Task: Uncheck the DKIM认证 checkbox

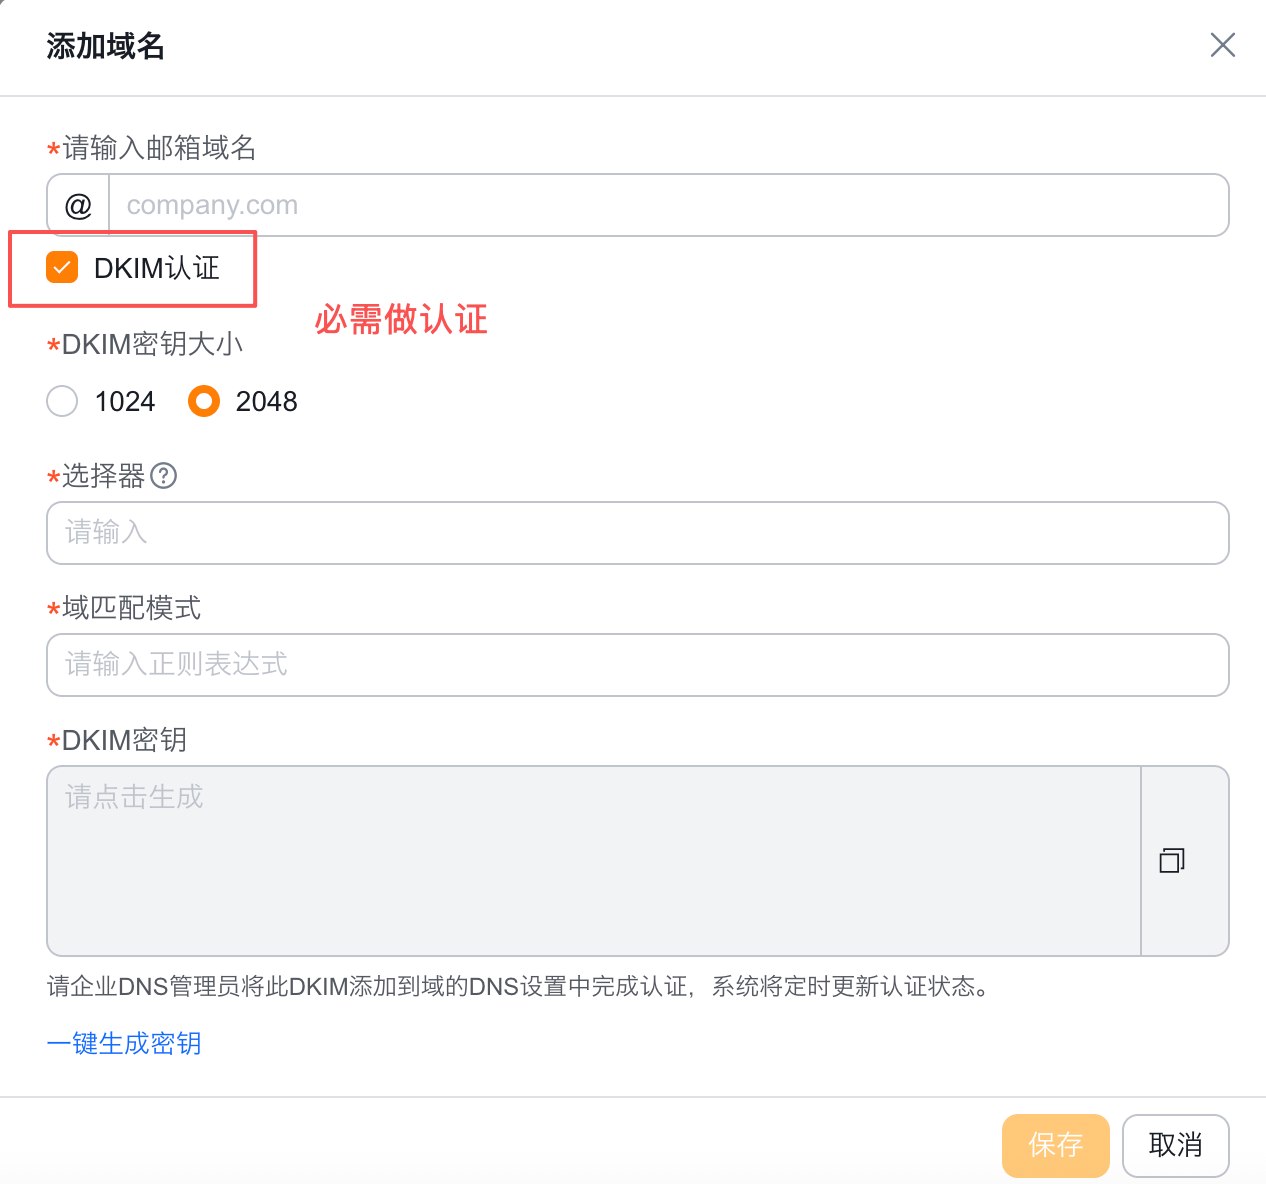Action: pos(62,268)
